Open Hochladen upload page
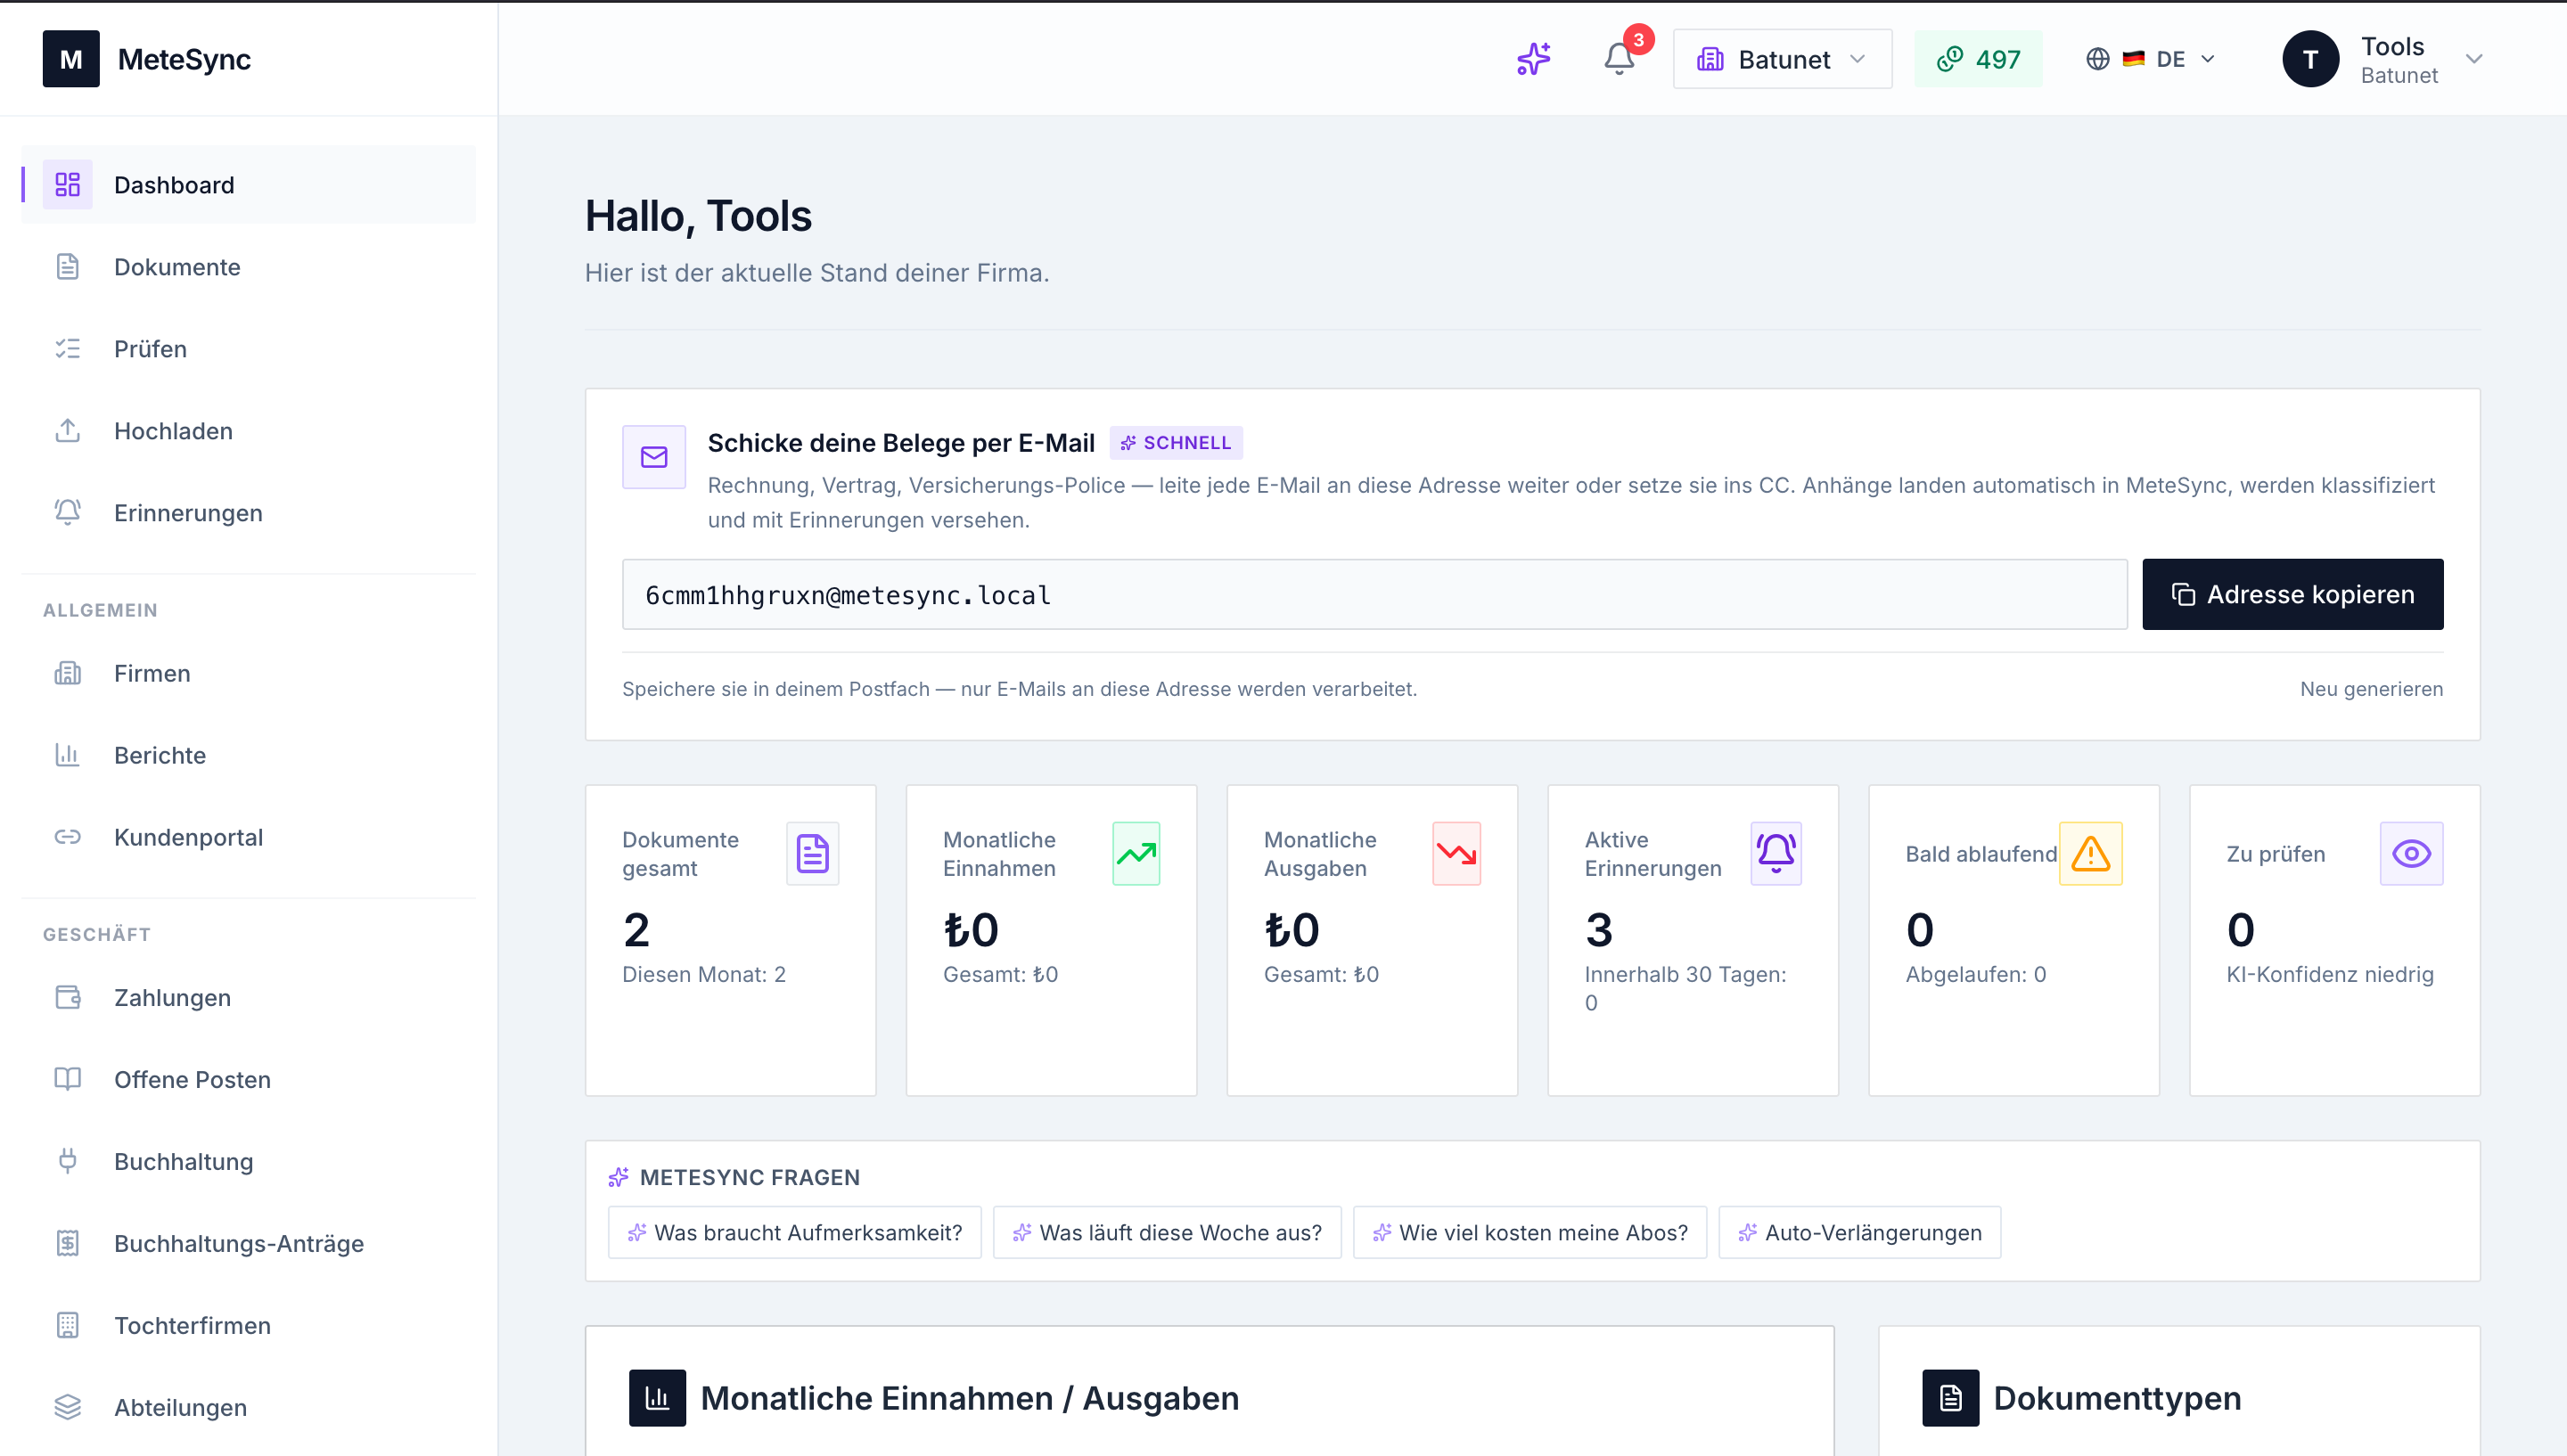The width and height of the screenshot is (2567, 1456). 248,431
